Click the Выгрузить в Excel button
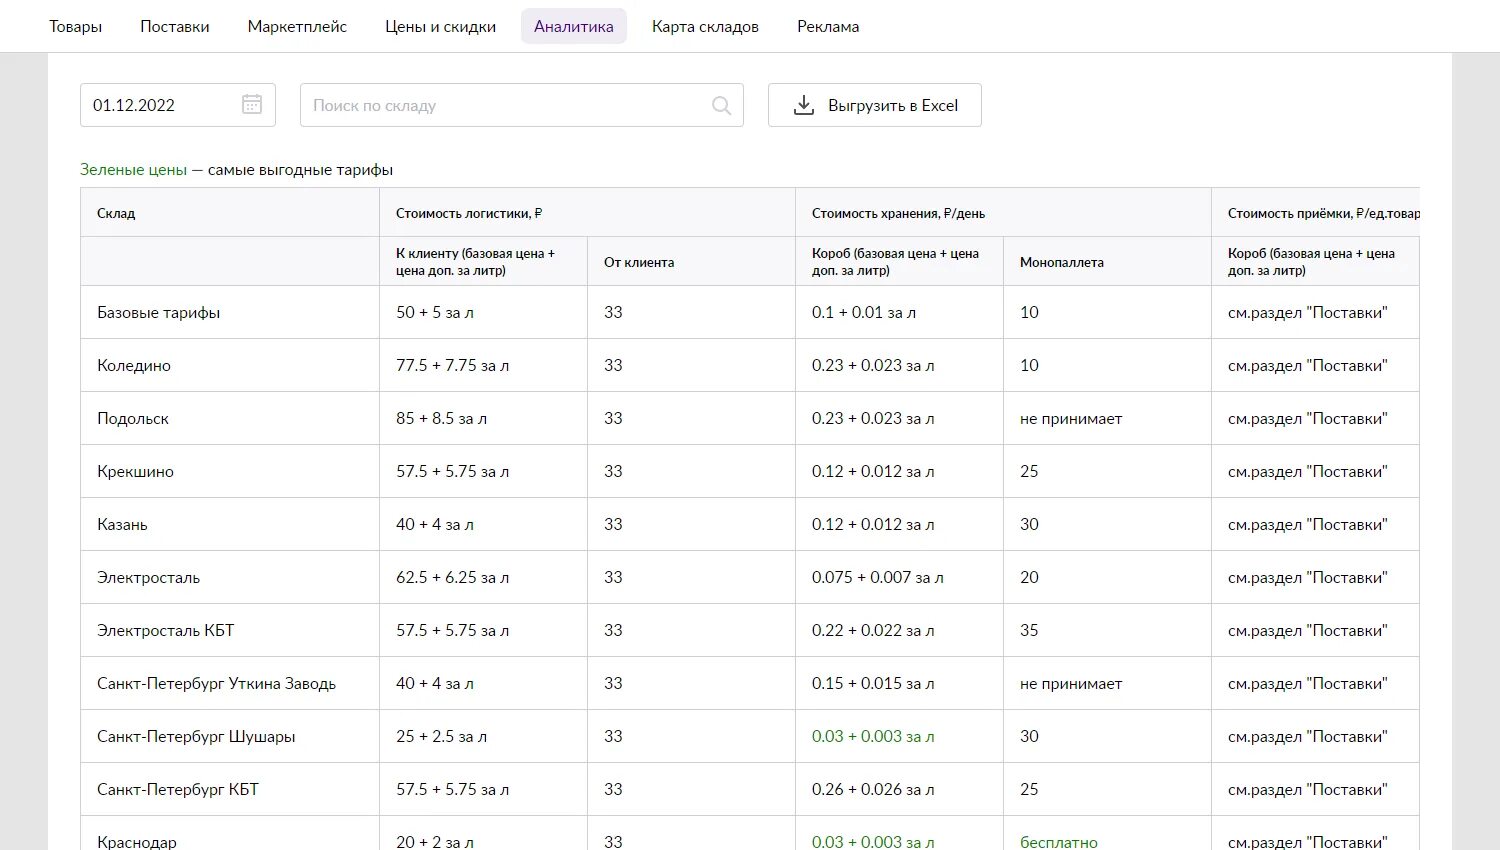 [x=875, y=105]
